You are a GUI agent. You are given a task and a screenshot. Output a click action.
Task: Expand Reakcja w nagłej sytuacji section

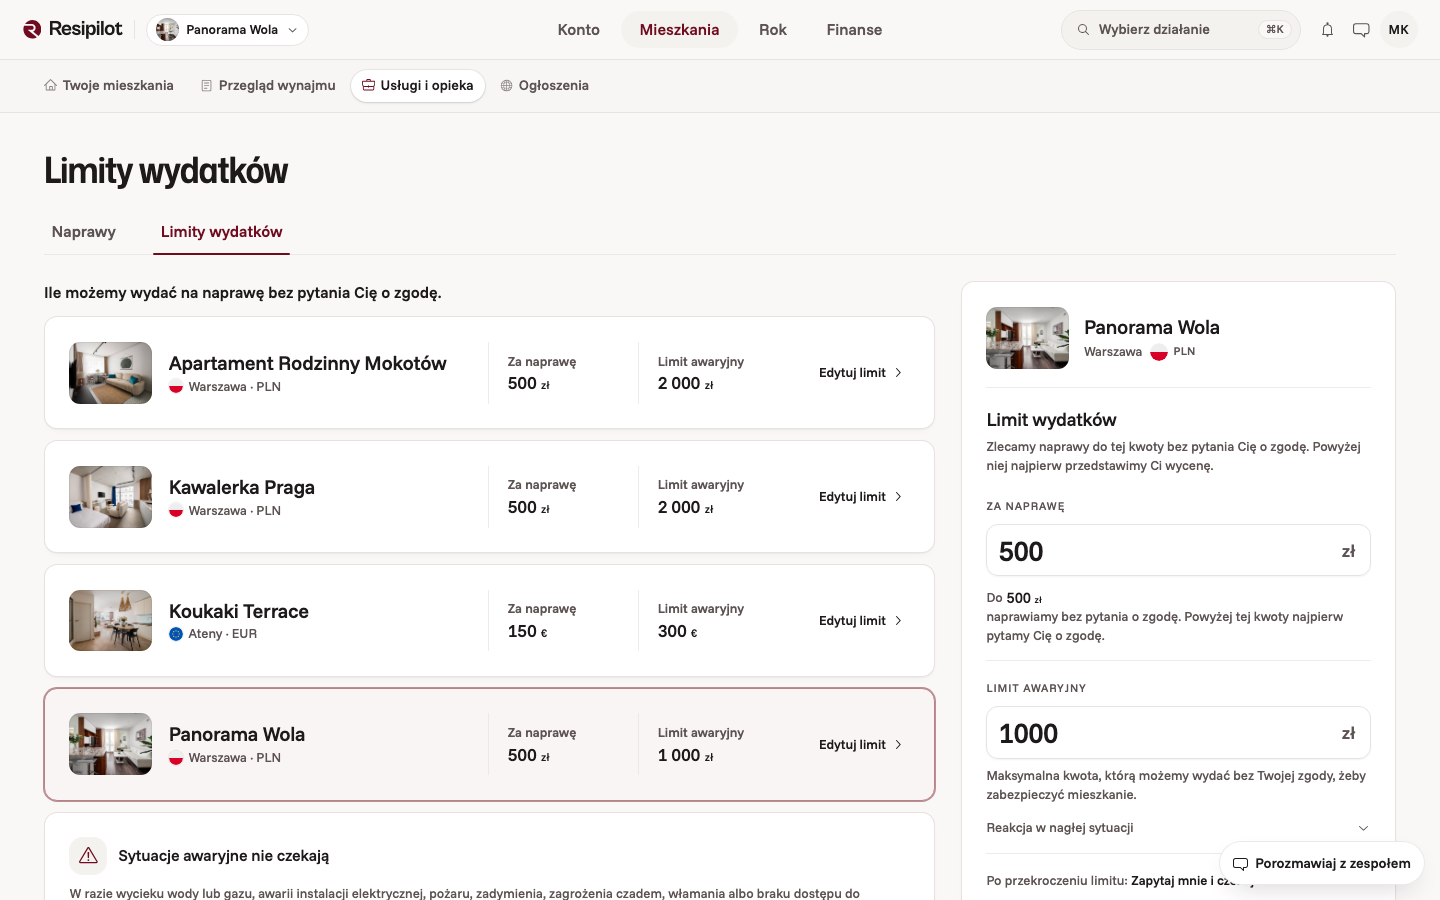tap(1178, 828)
